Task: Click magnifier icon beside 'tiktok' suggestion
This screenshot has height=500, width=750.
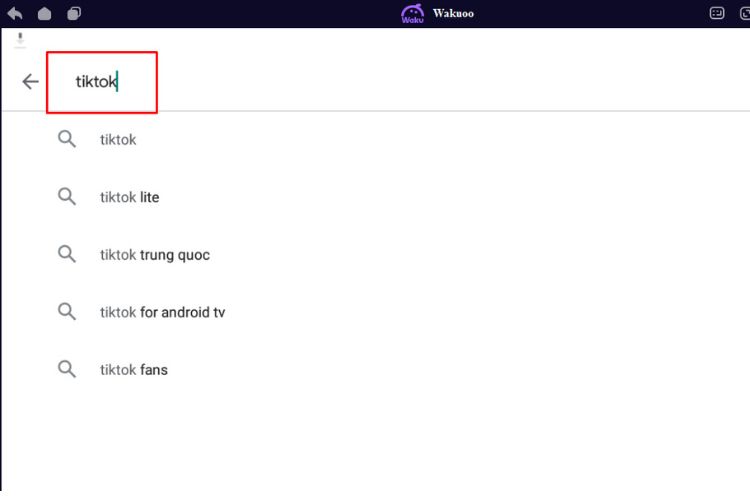Action: point(67,139)
